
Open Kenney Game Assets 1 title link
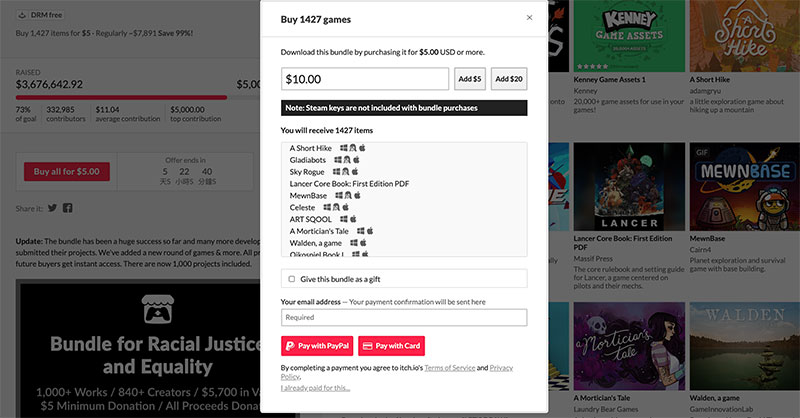pos(609,80)
